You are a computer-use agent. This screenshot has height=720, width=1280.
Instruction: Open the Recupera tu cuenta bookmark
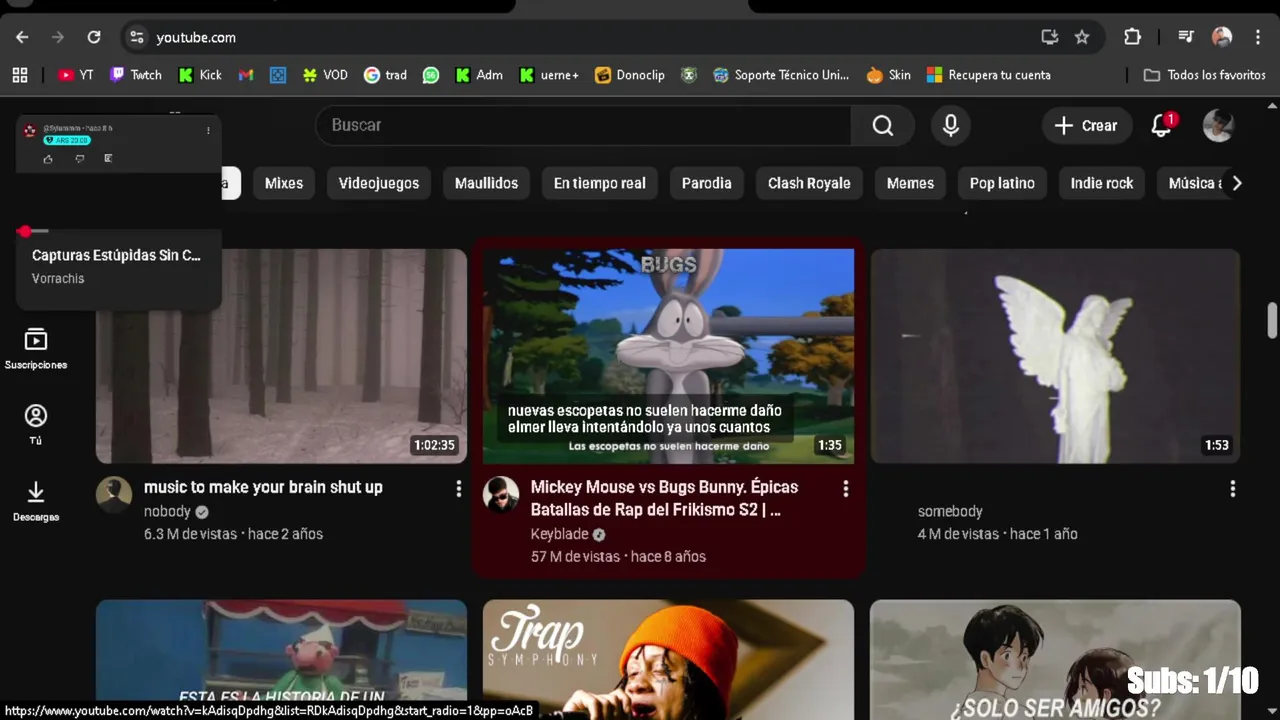click(x=989, y=75)
